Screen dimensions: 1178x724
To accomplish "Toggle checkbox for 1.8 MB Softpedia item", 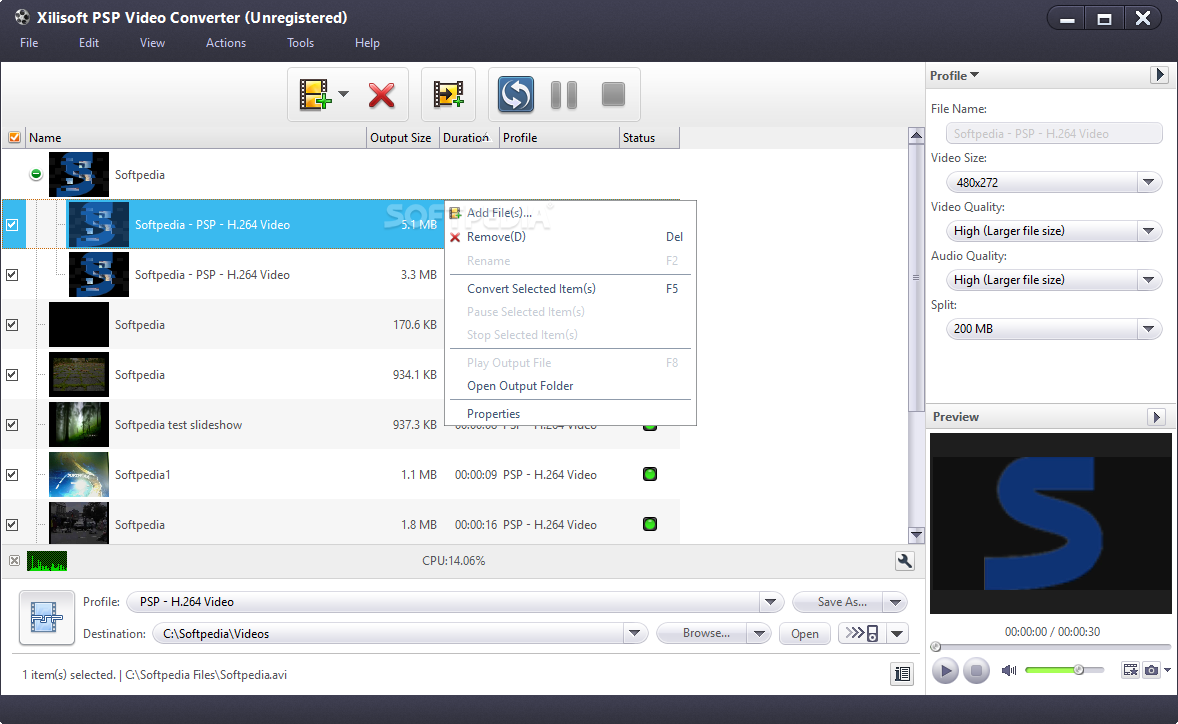I will pyautogui.click(x=12, y=525).
